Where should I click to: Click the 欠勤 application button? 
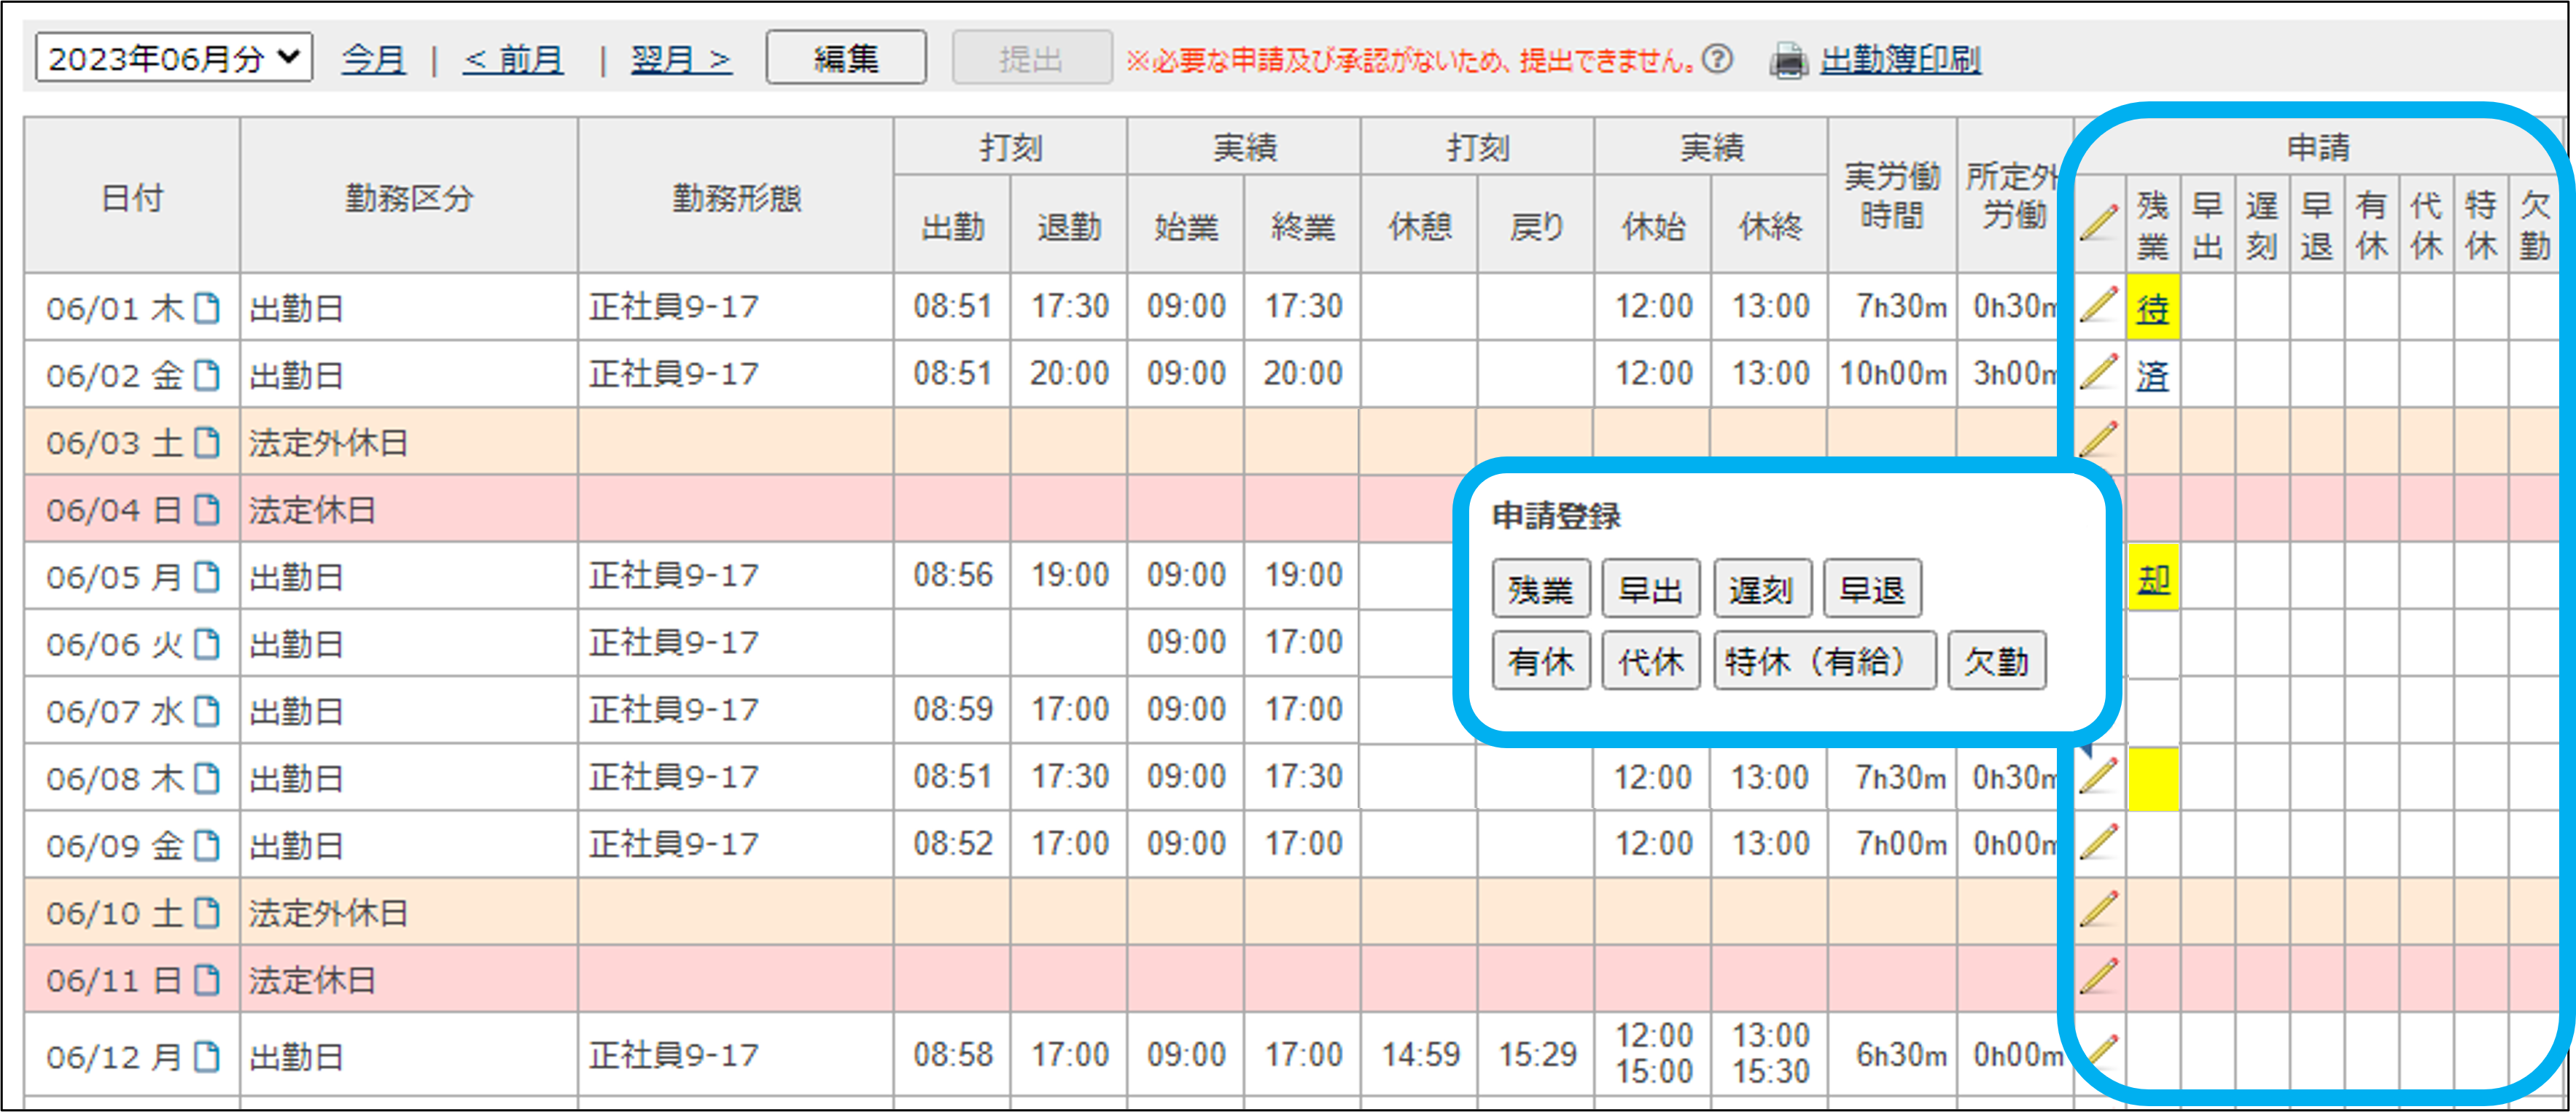pyautogui.click(x=1996, y=661)
